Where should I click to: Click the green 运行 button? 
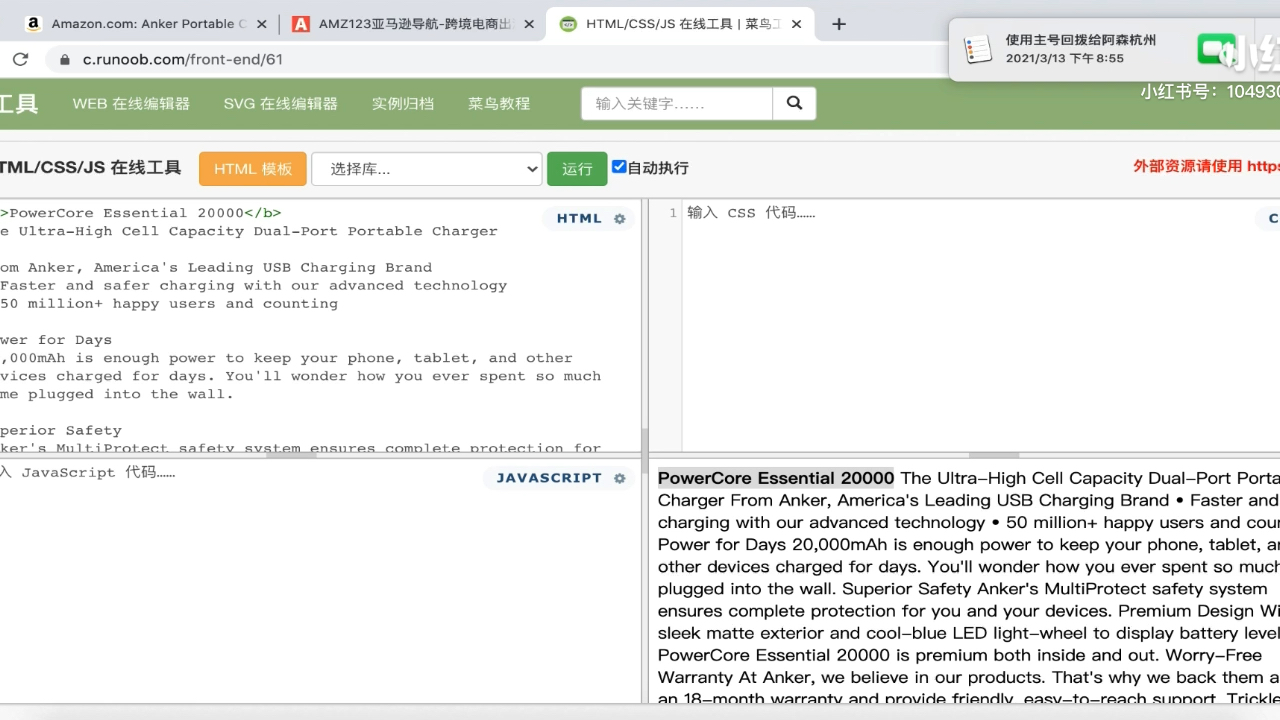point(577,169)
